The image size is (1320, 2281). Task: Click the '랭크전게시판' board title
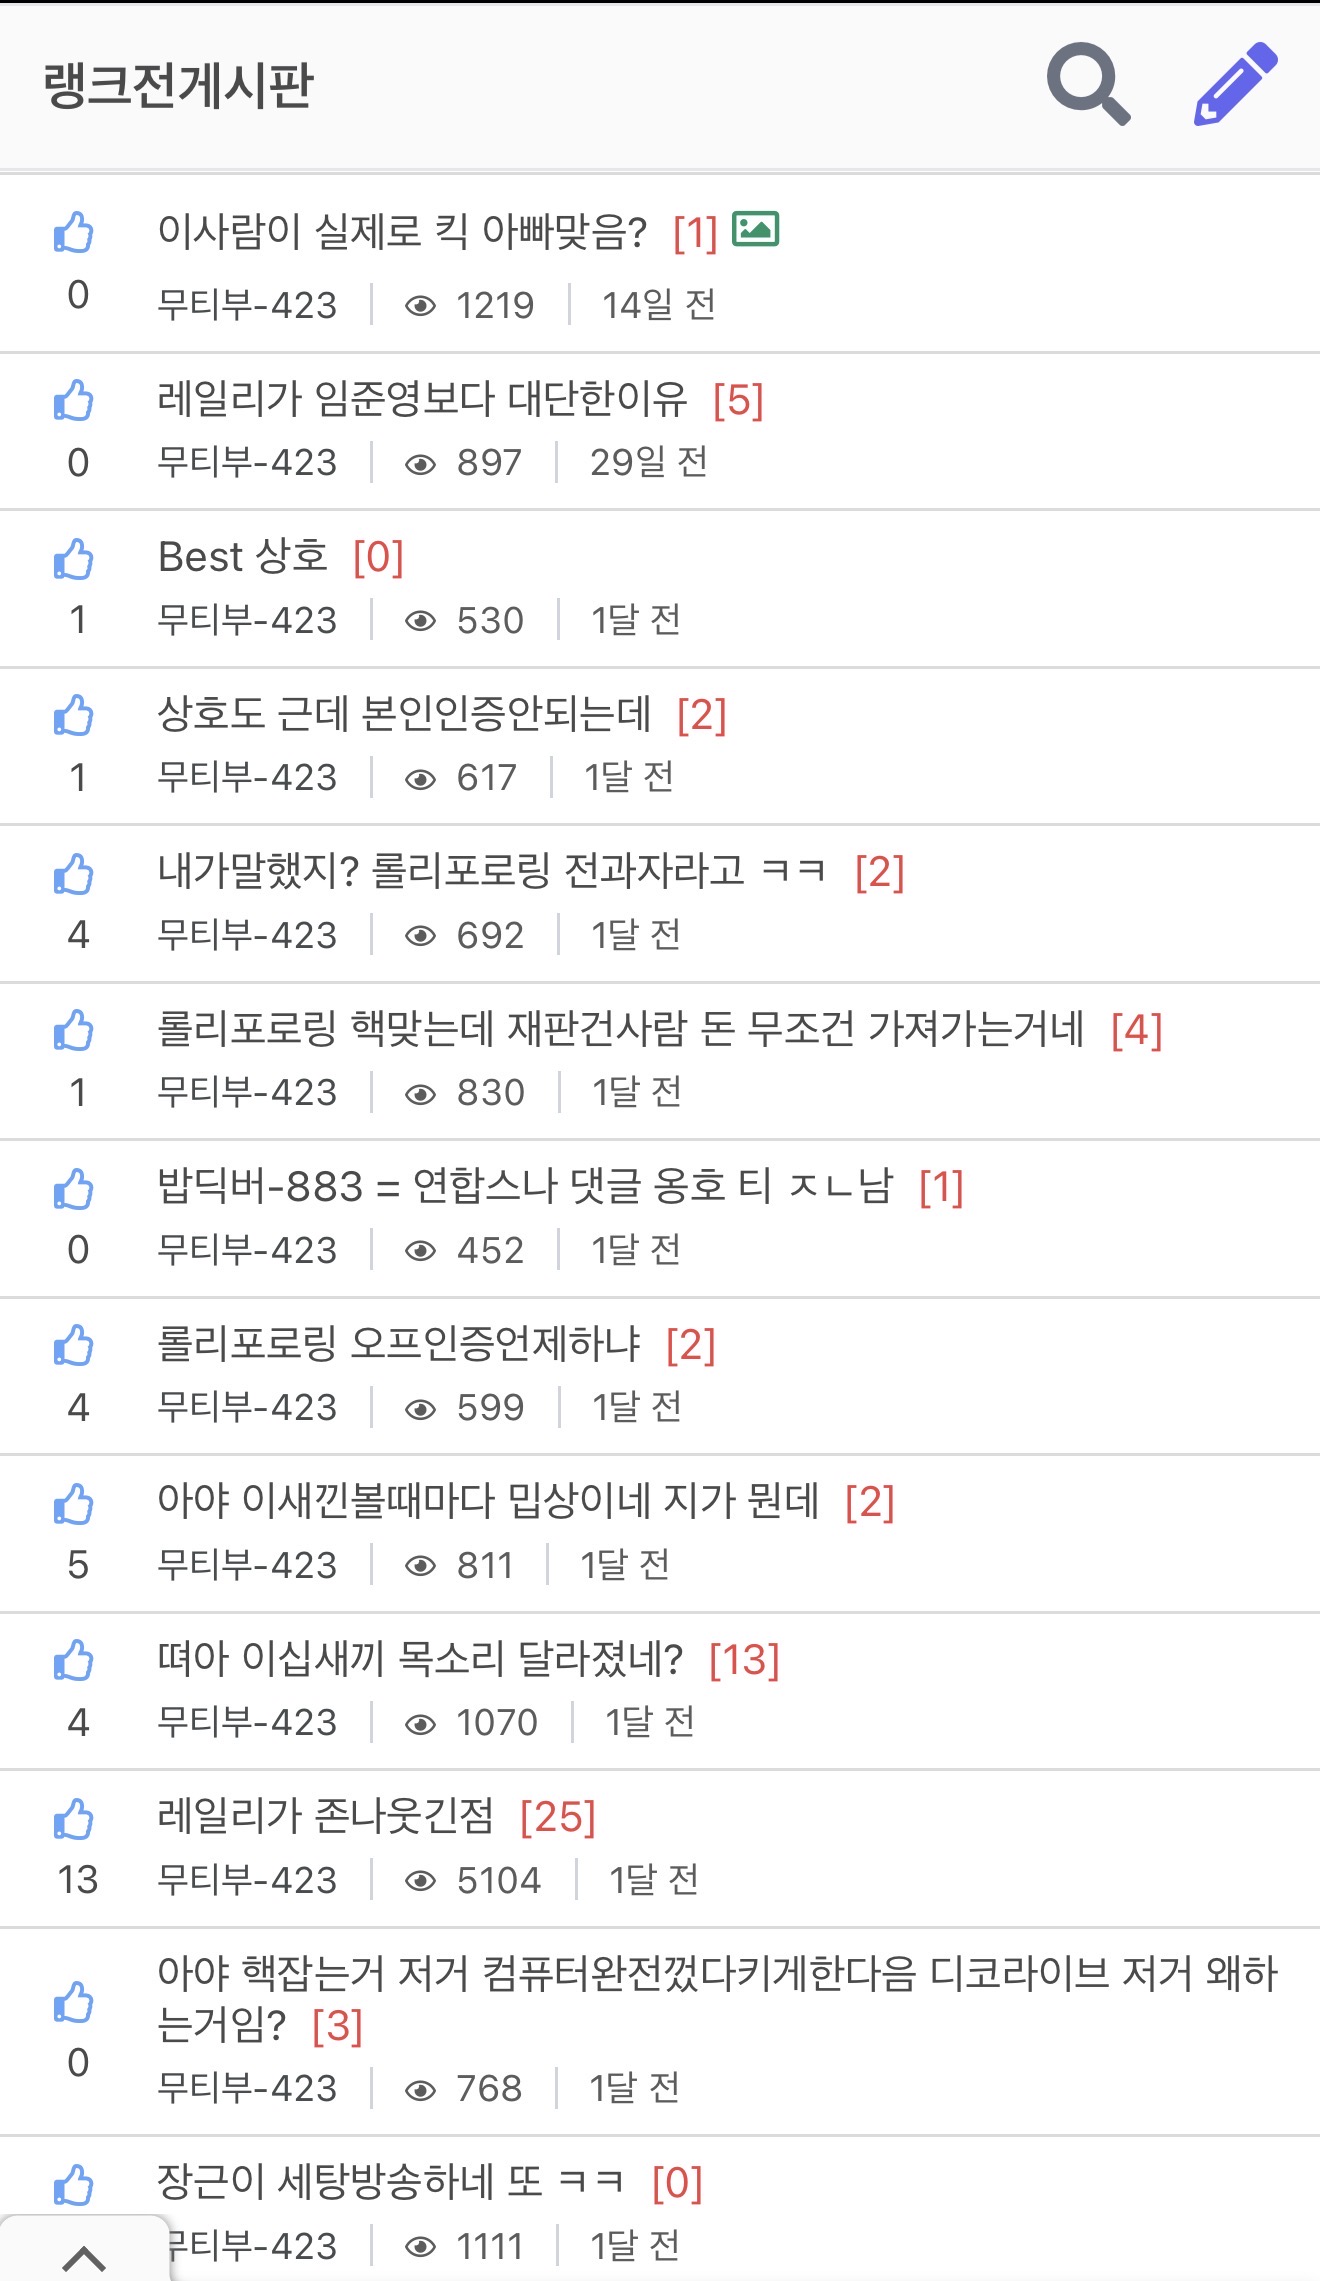[x=179, y=85]
